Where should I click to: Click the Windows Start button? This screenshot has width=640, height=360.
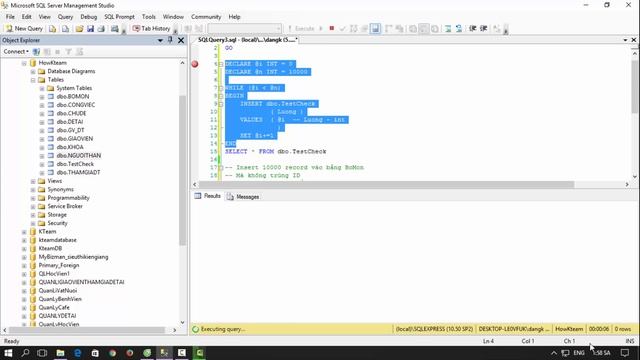click(x=8, y=353)
